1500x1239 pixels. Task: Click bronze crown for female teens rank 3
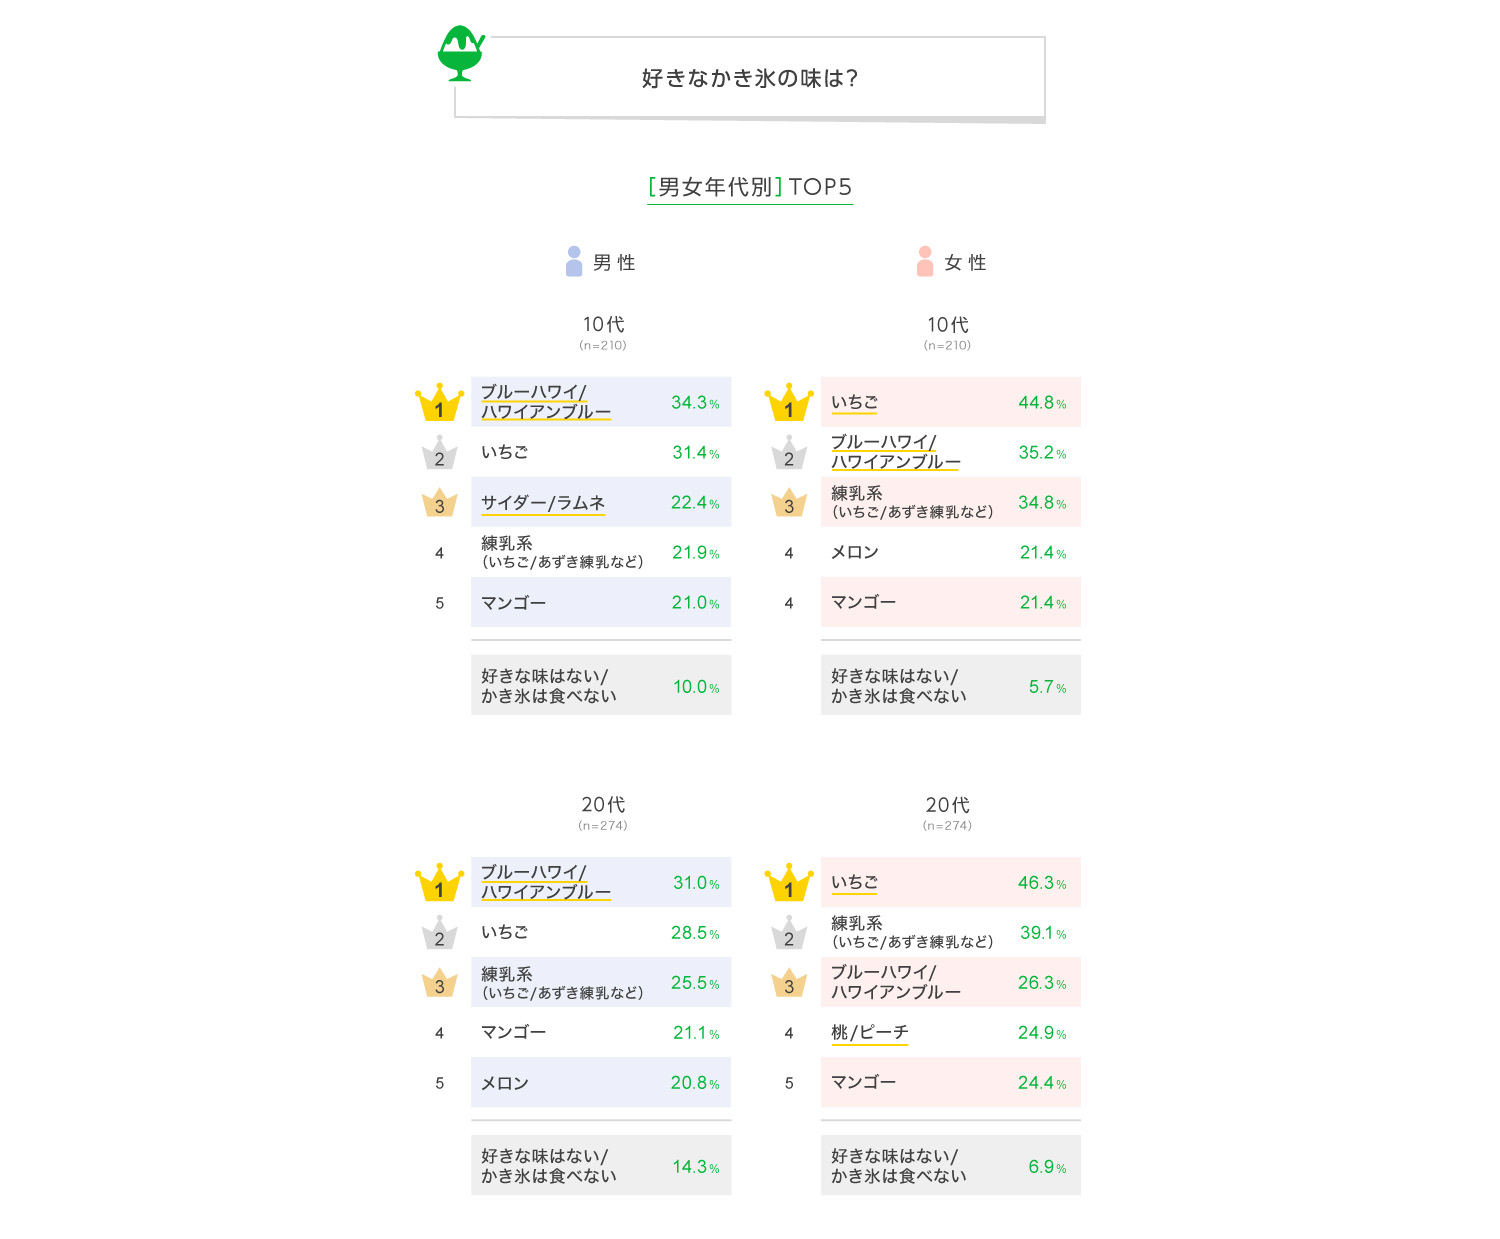point(789,503)
